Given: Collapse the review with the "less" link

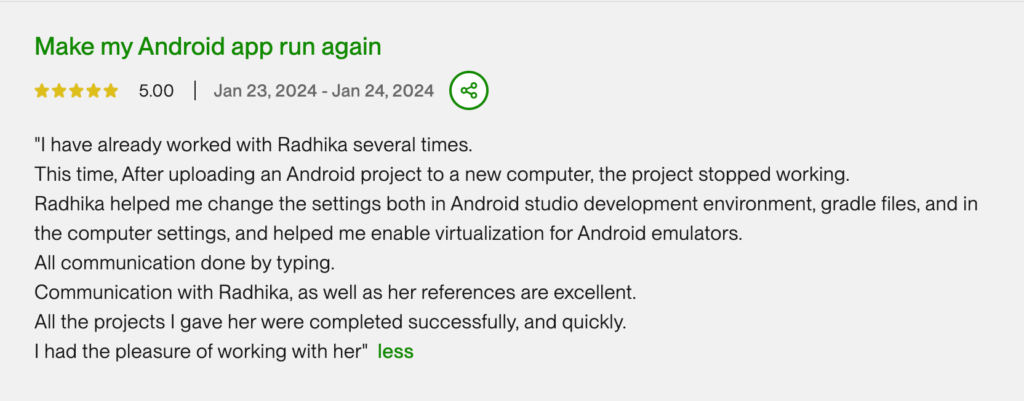Looking at the screenshot, I should point(395,351).
